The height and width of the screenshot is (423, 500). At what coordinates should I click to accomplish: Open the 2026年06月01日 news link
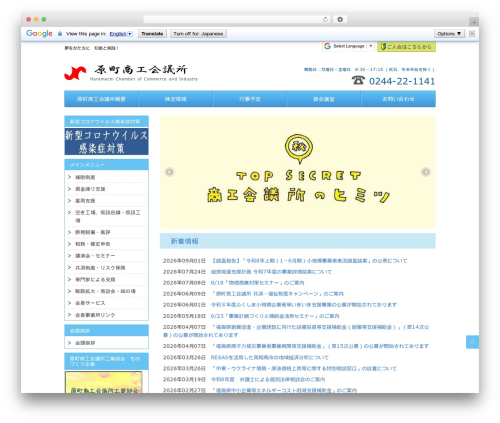pos(304,305)
